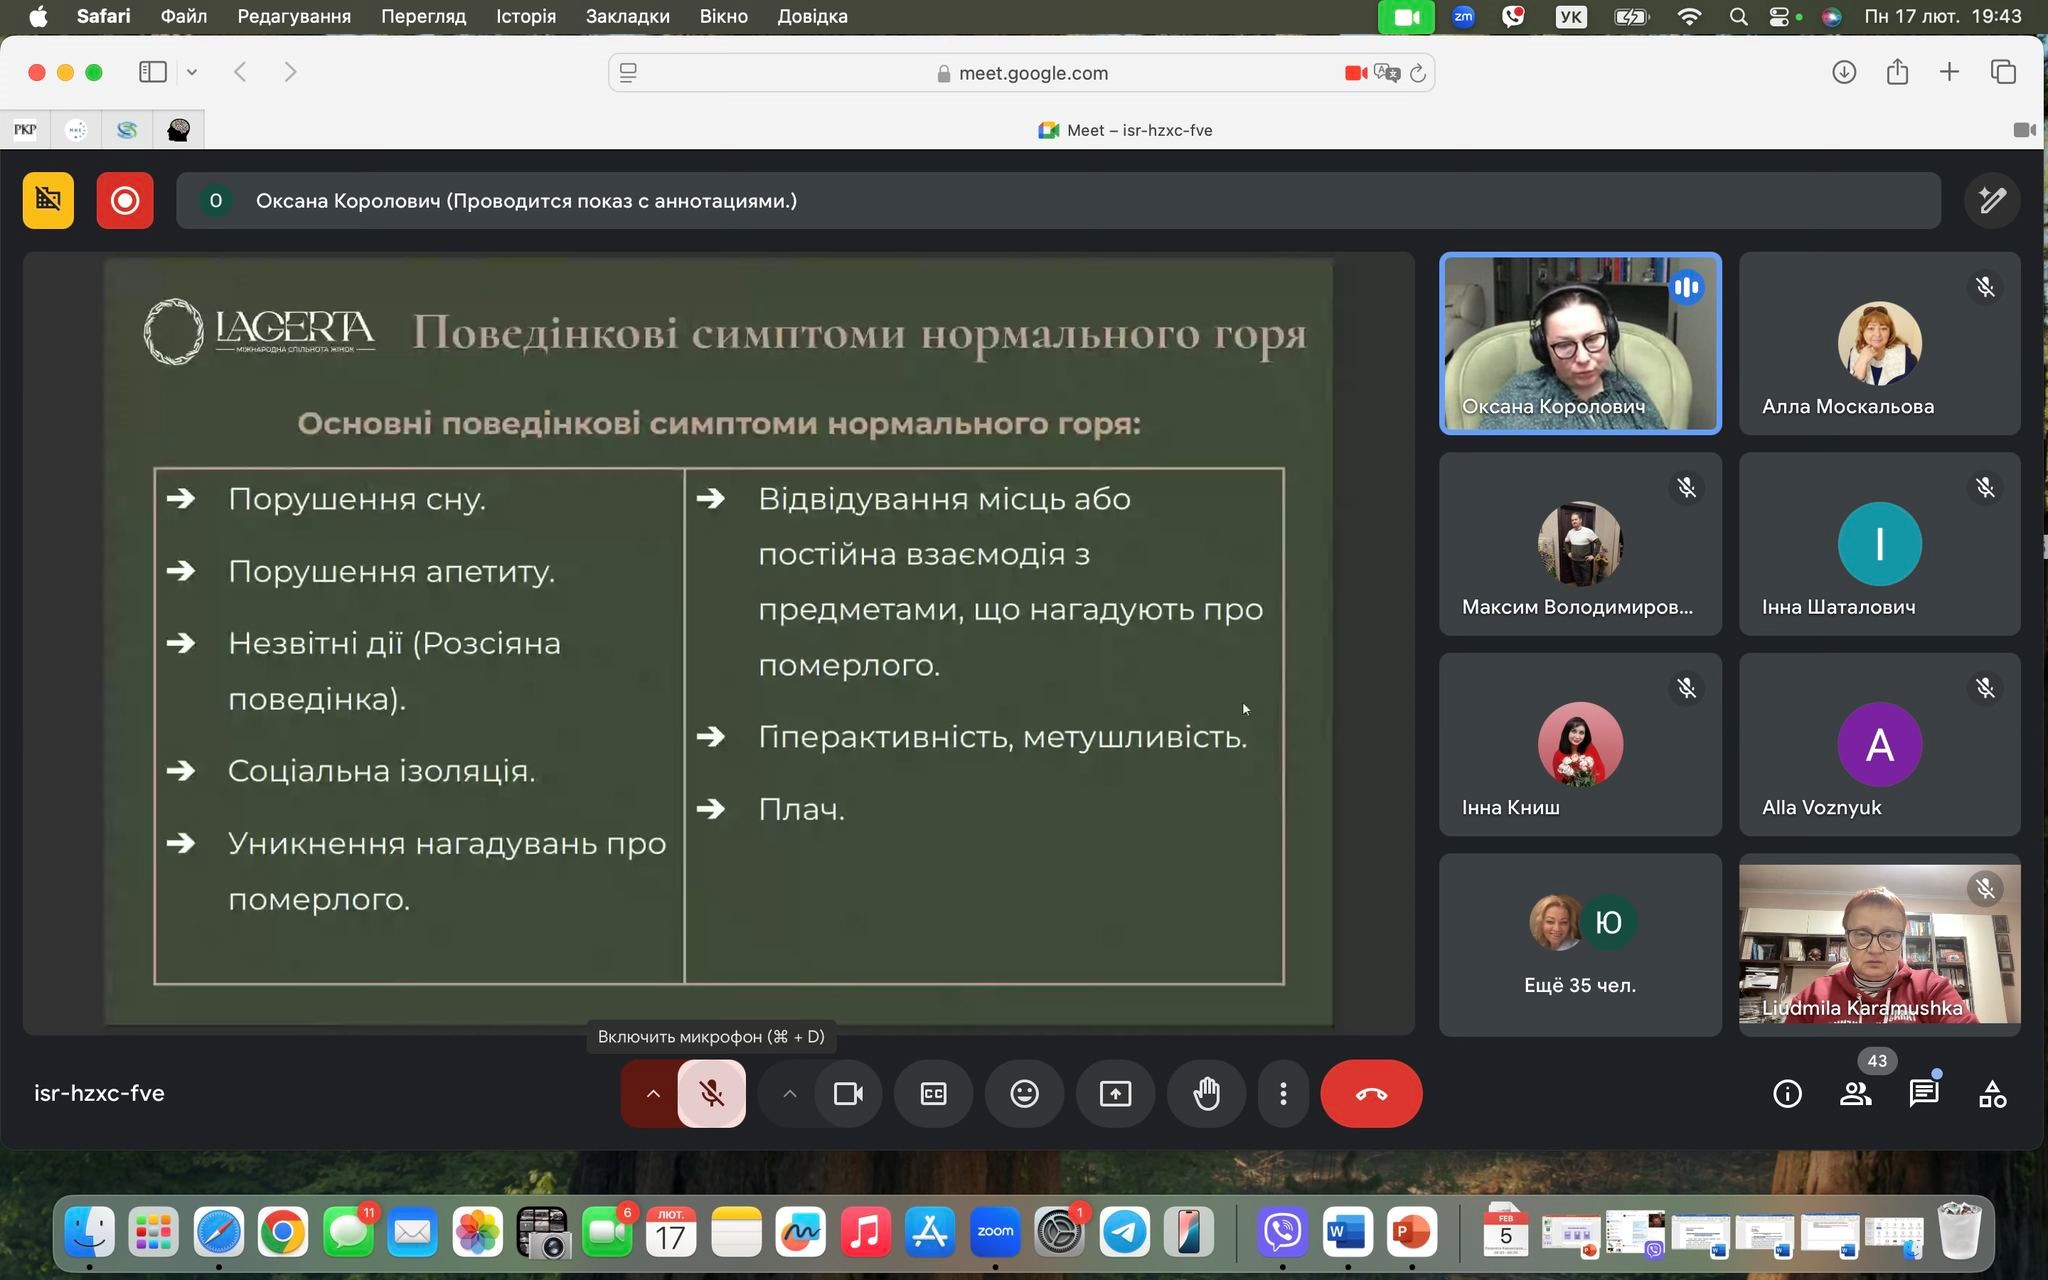Expand audio settings arrow beside microphone
2048x1280 pixels.
pyautogui.click(x=653, y=1094)
